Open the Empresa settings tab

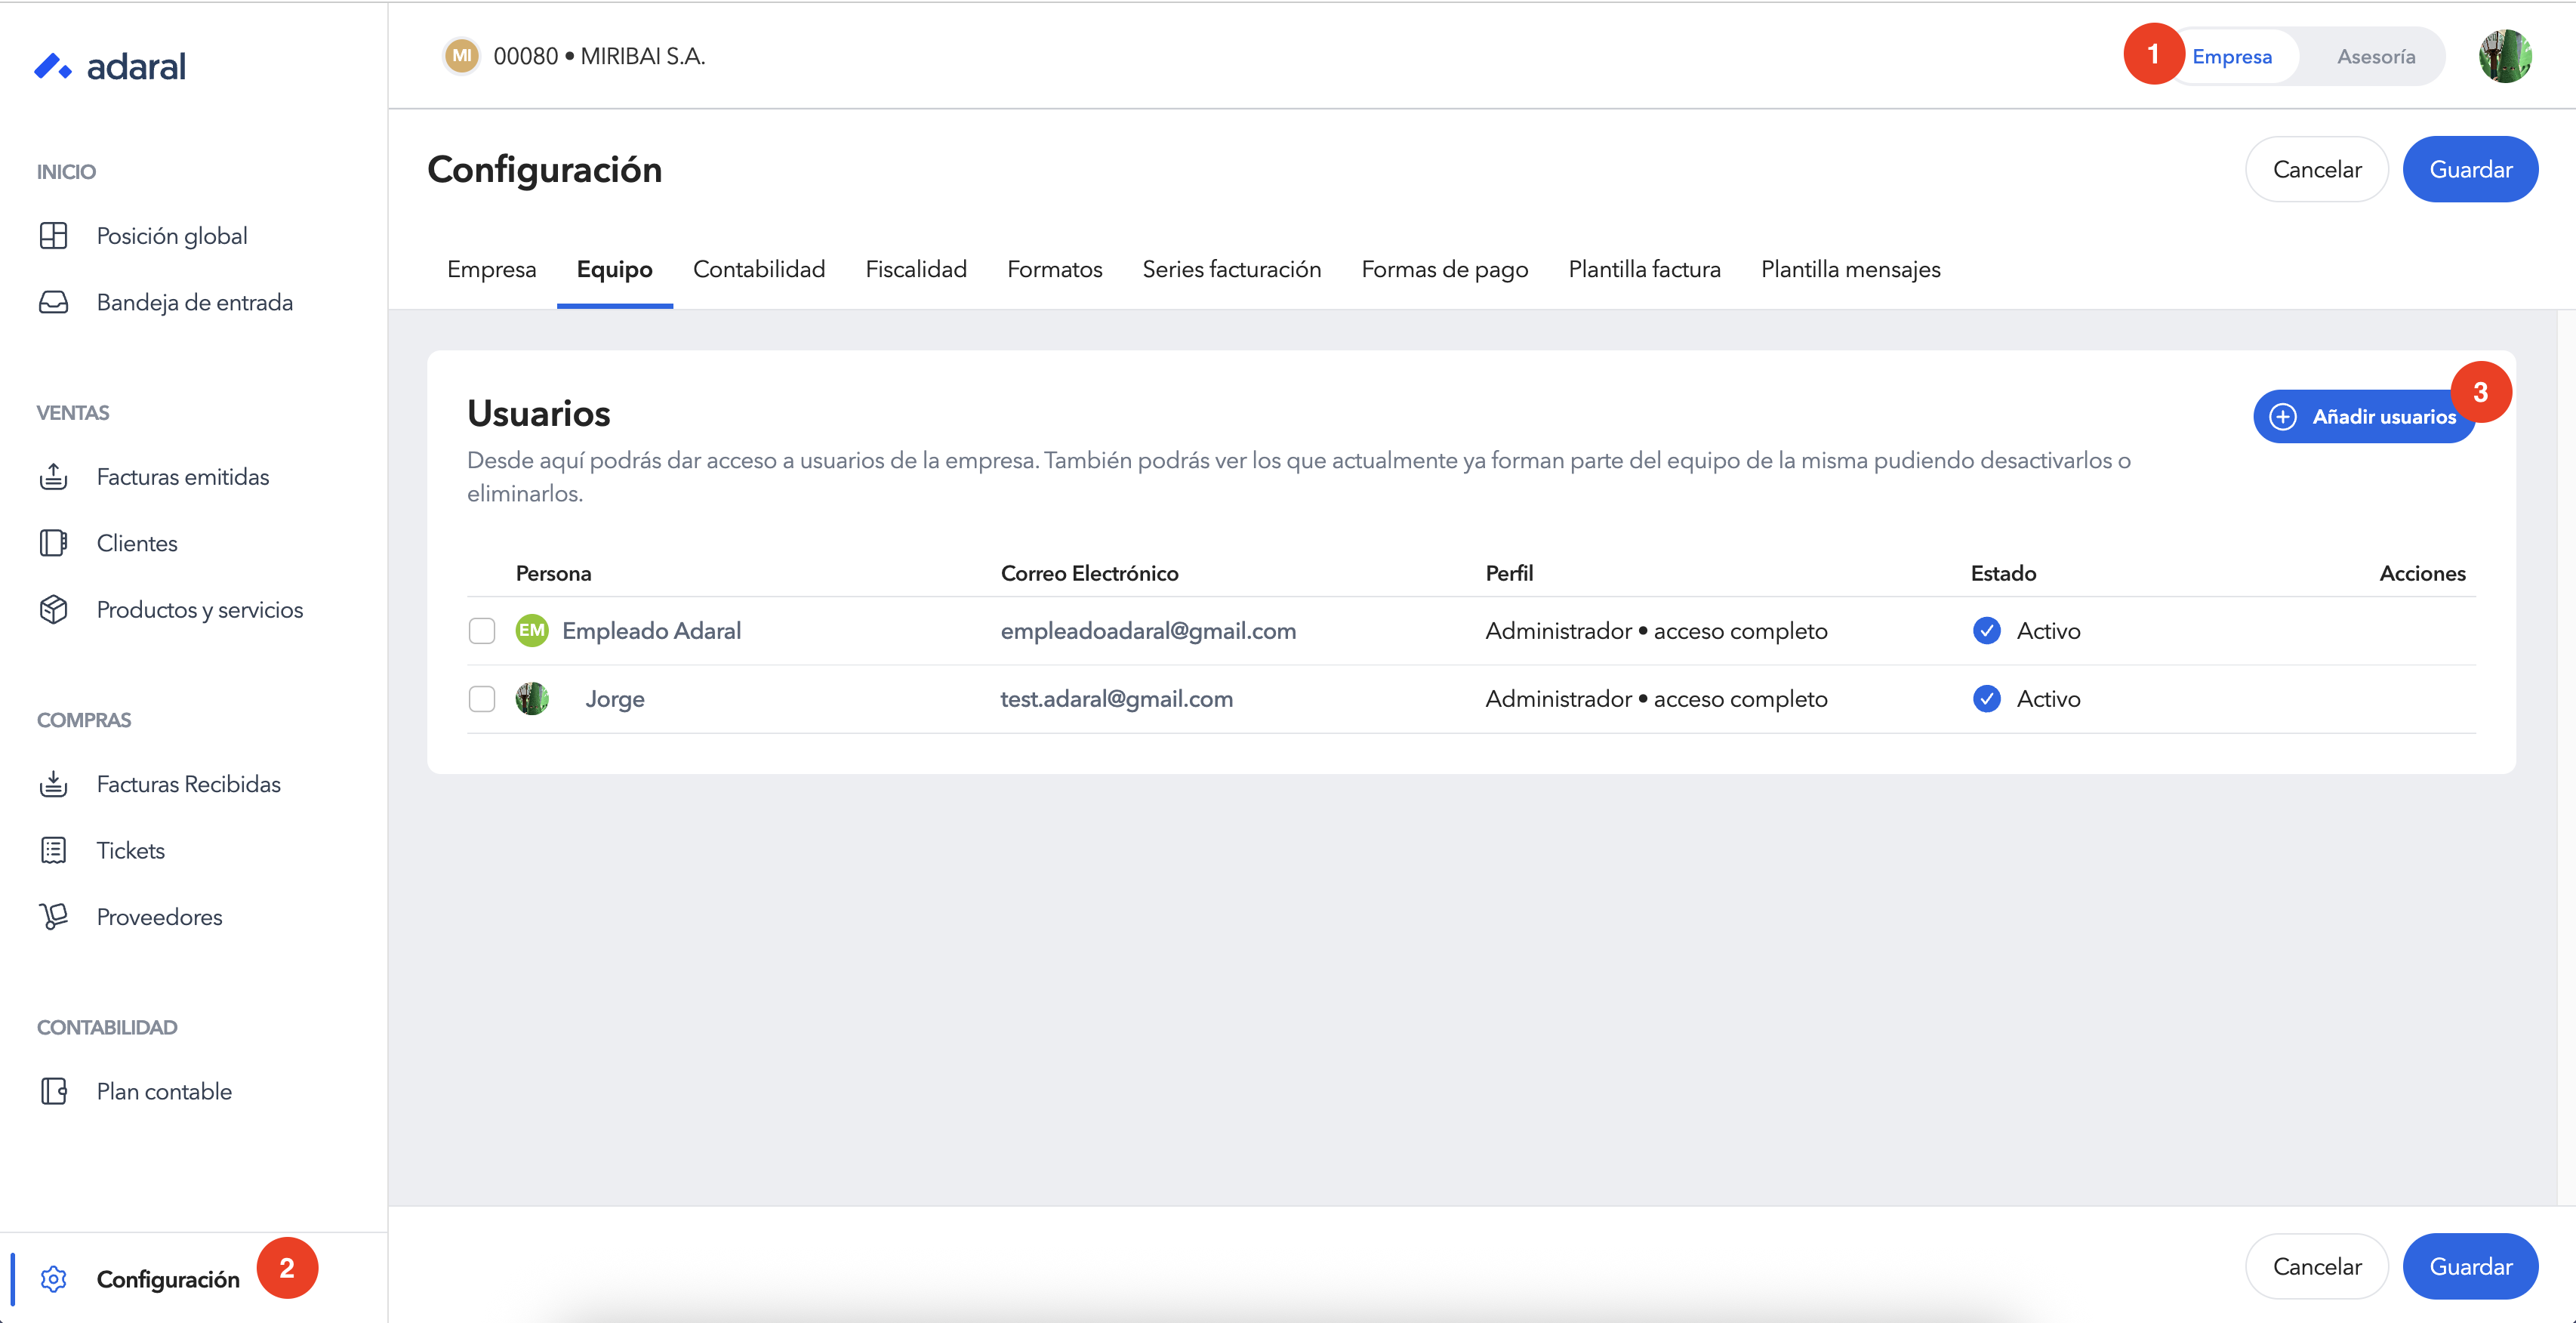click(491, 269)
